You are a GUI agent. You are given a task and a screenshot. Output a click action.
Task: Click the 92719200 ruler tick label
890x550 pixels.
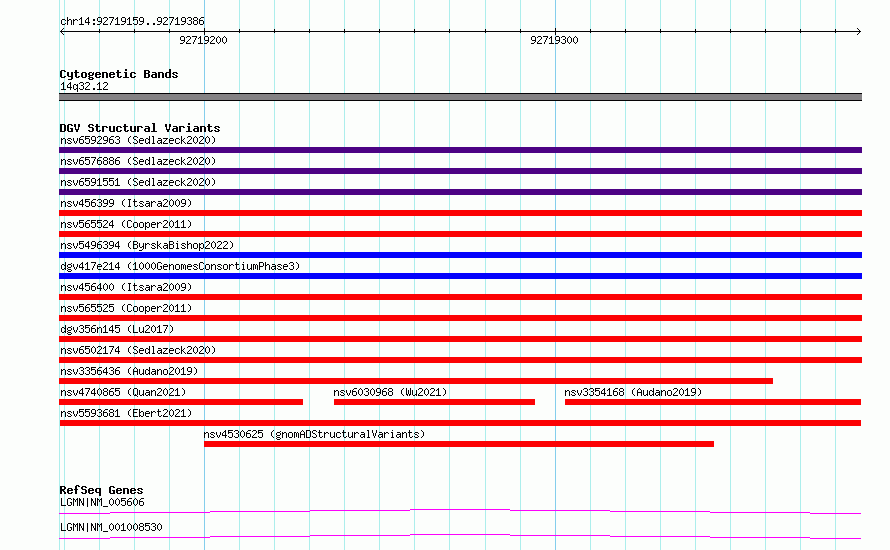[x=203, y=40]
